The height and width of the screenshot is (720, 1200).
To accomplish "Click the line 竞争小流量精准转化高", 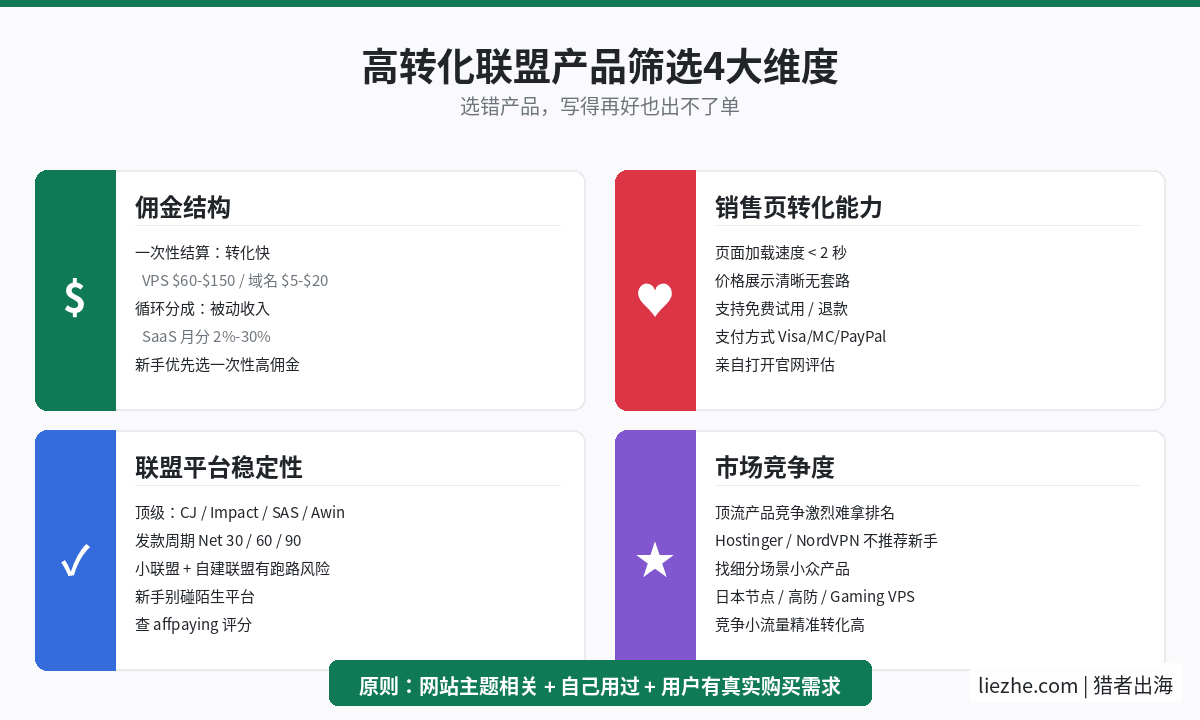I will pos(790,625).
